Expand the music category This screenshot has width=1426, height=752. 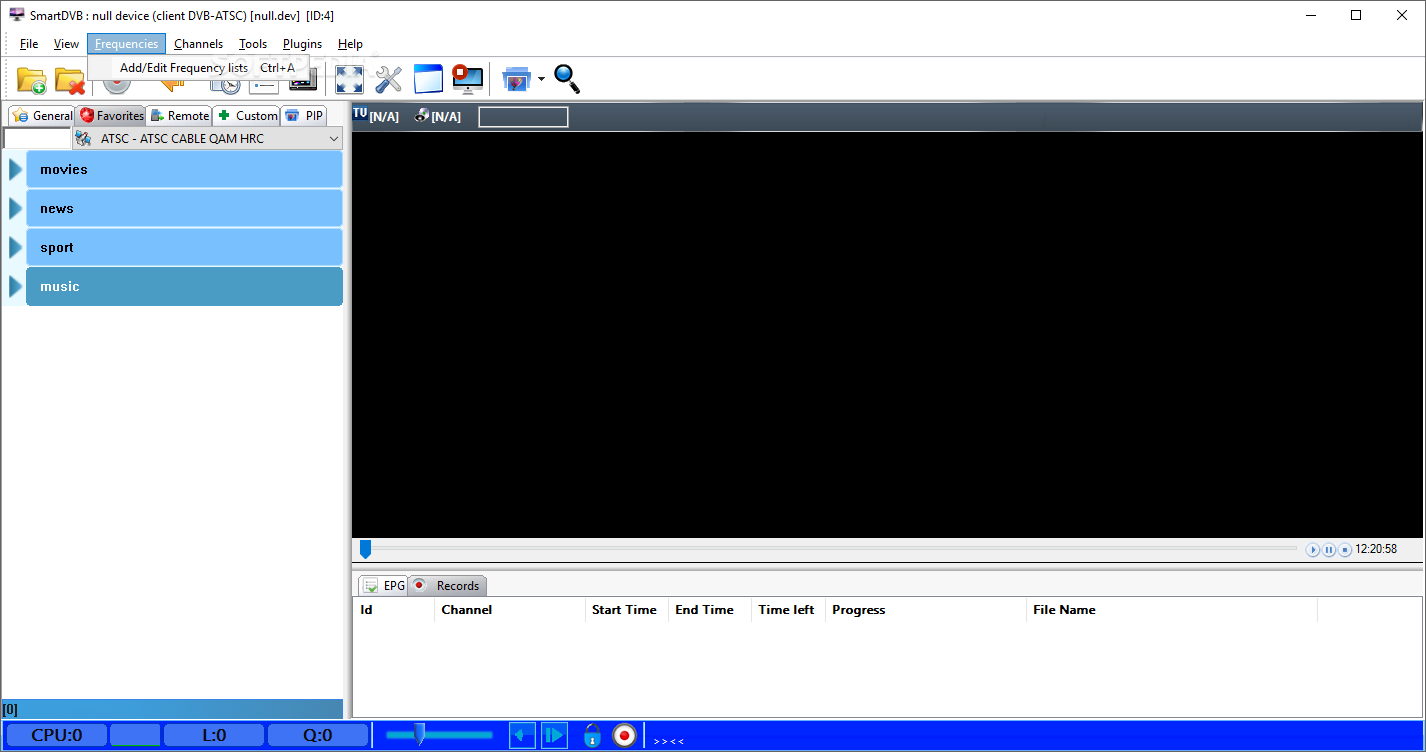coord(15,286)
